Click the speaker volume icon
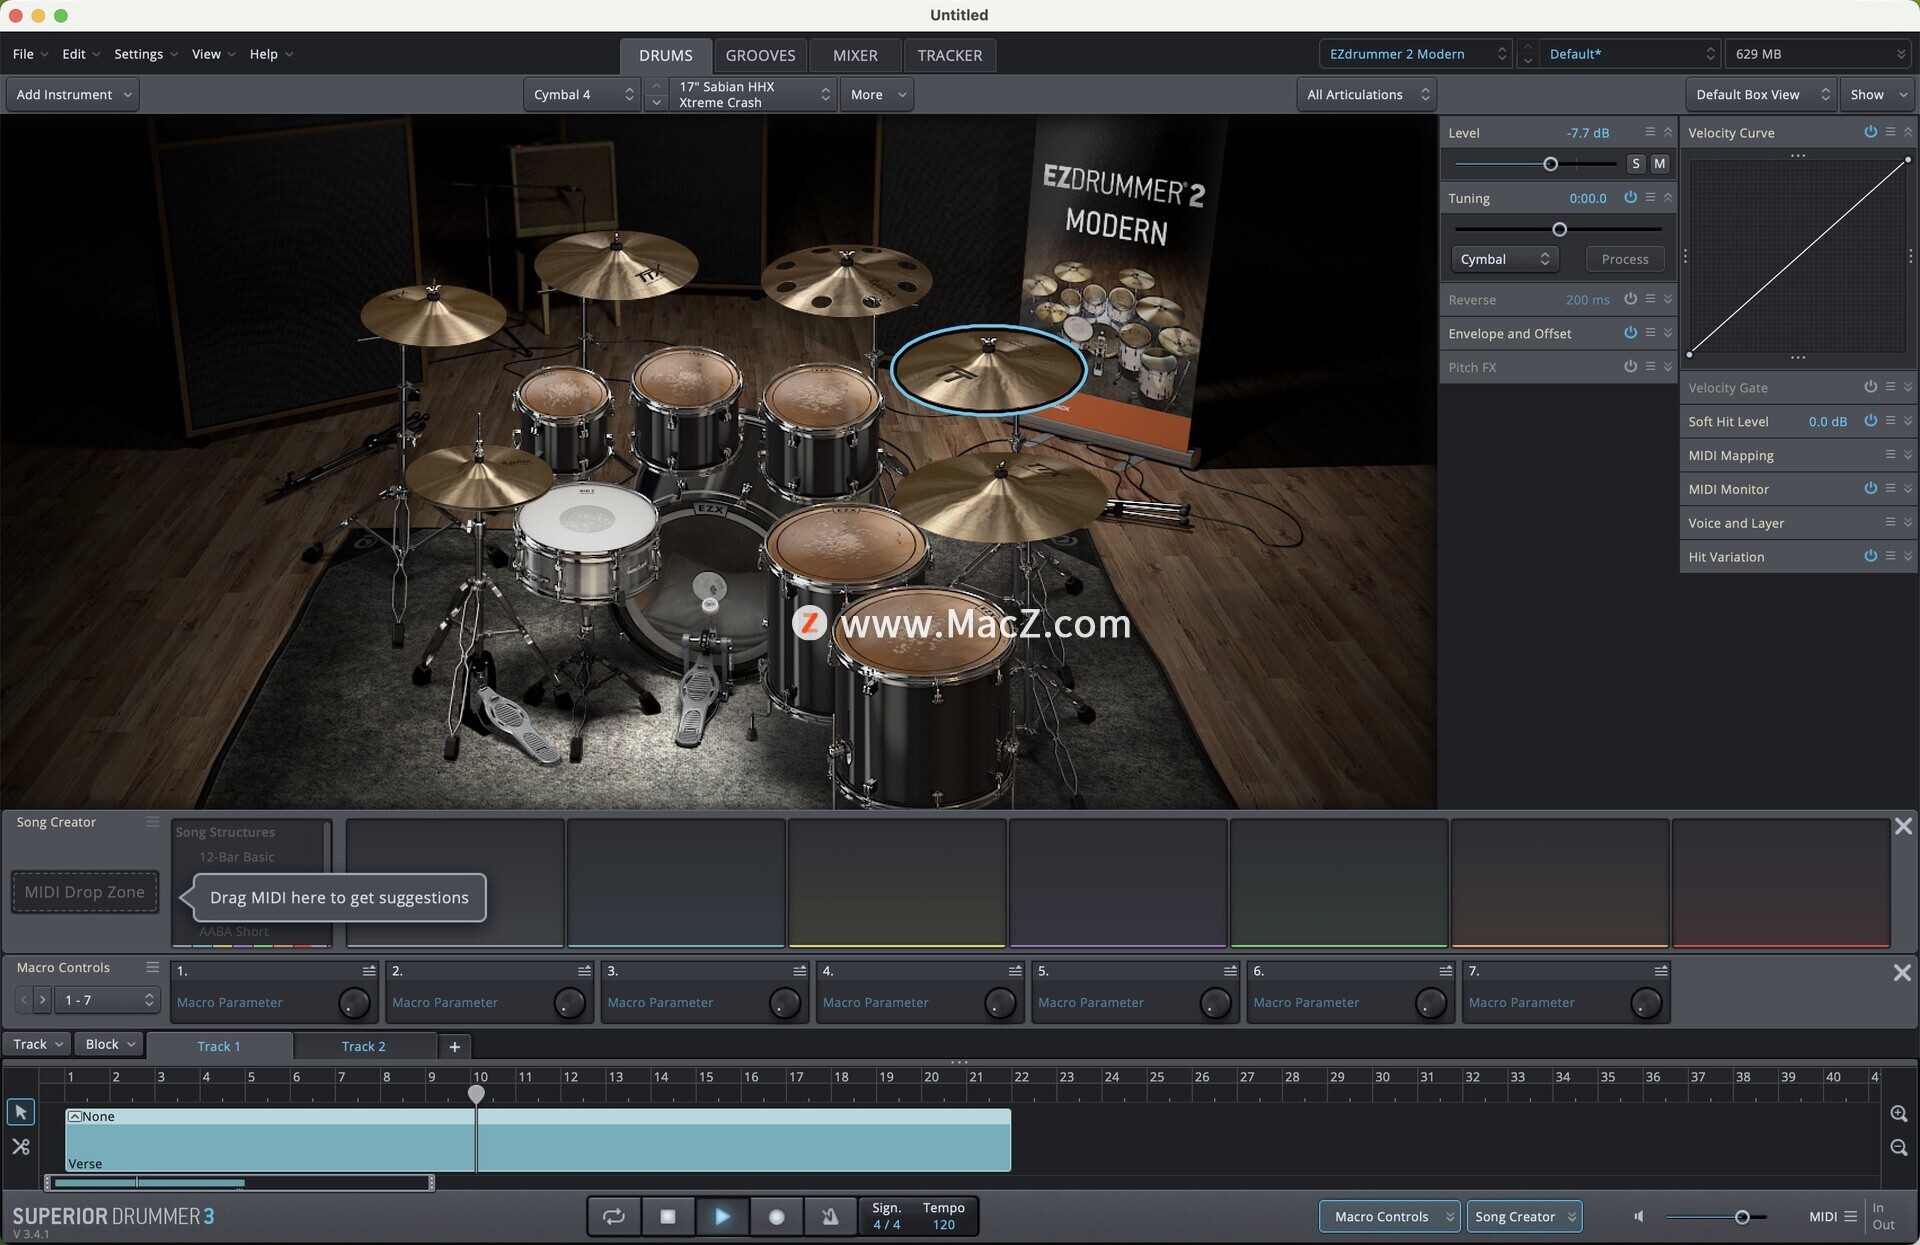The height and width of the screenshot is (1245, 1920). [x=1639, y=1216]
